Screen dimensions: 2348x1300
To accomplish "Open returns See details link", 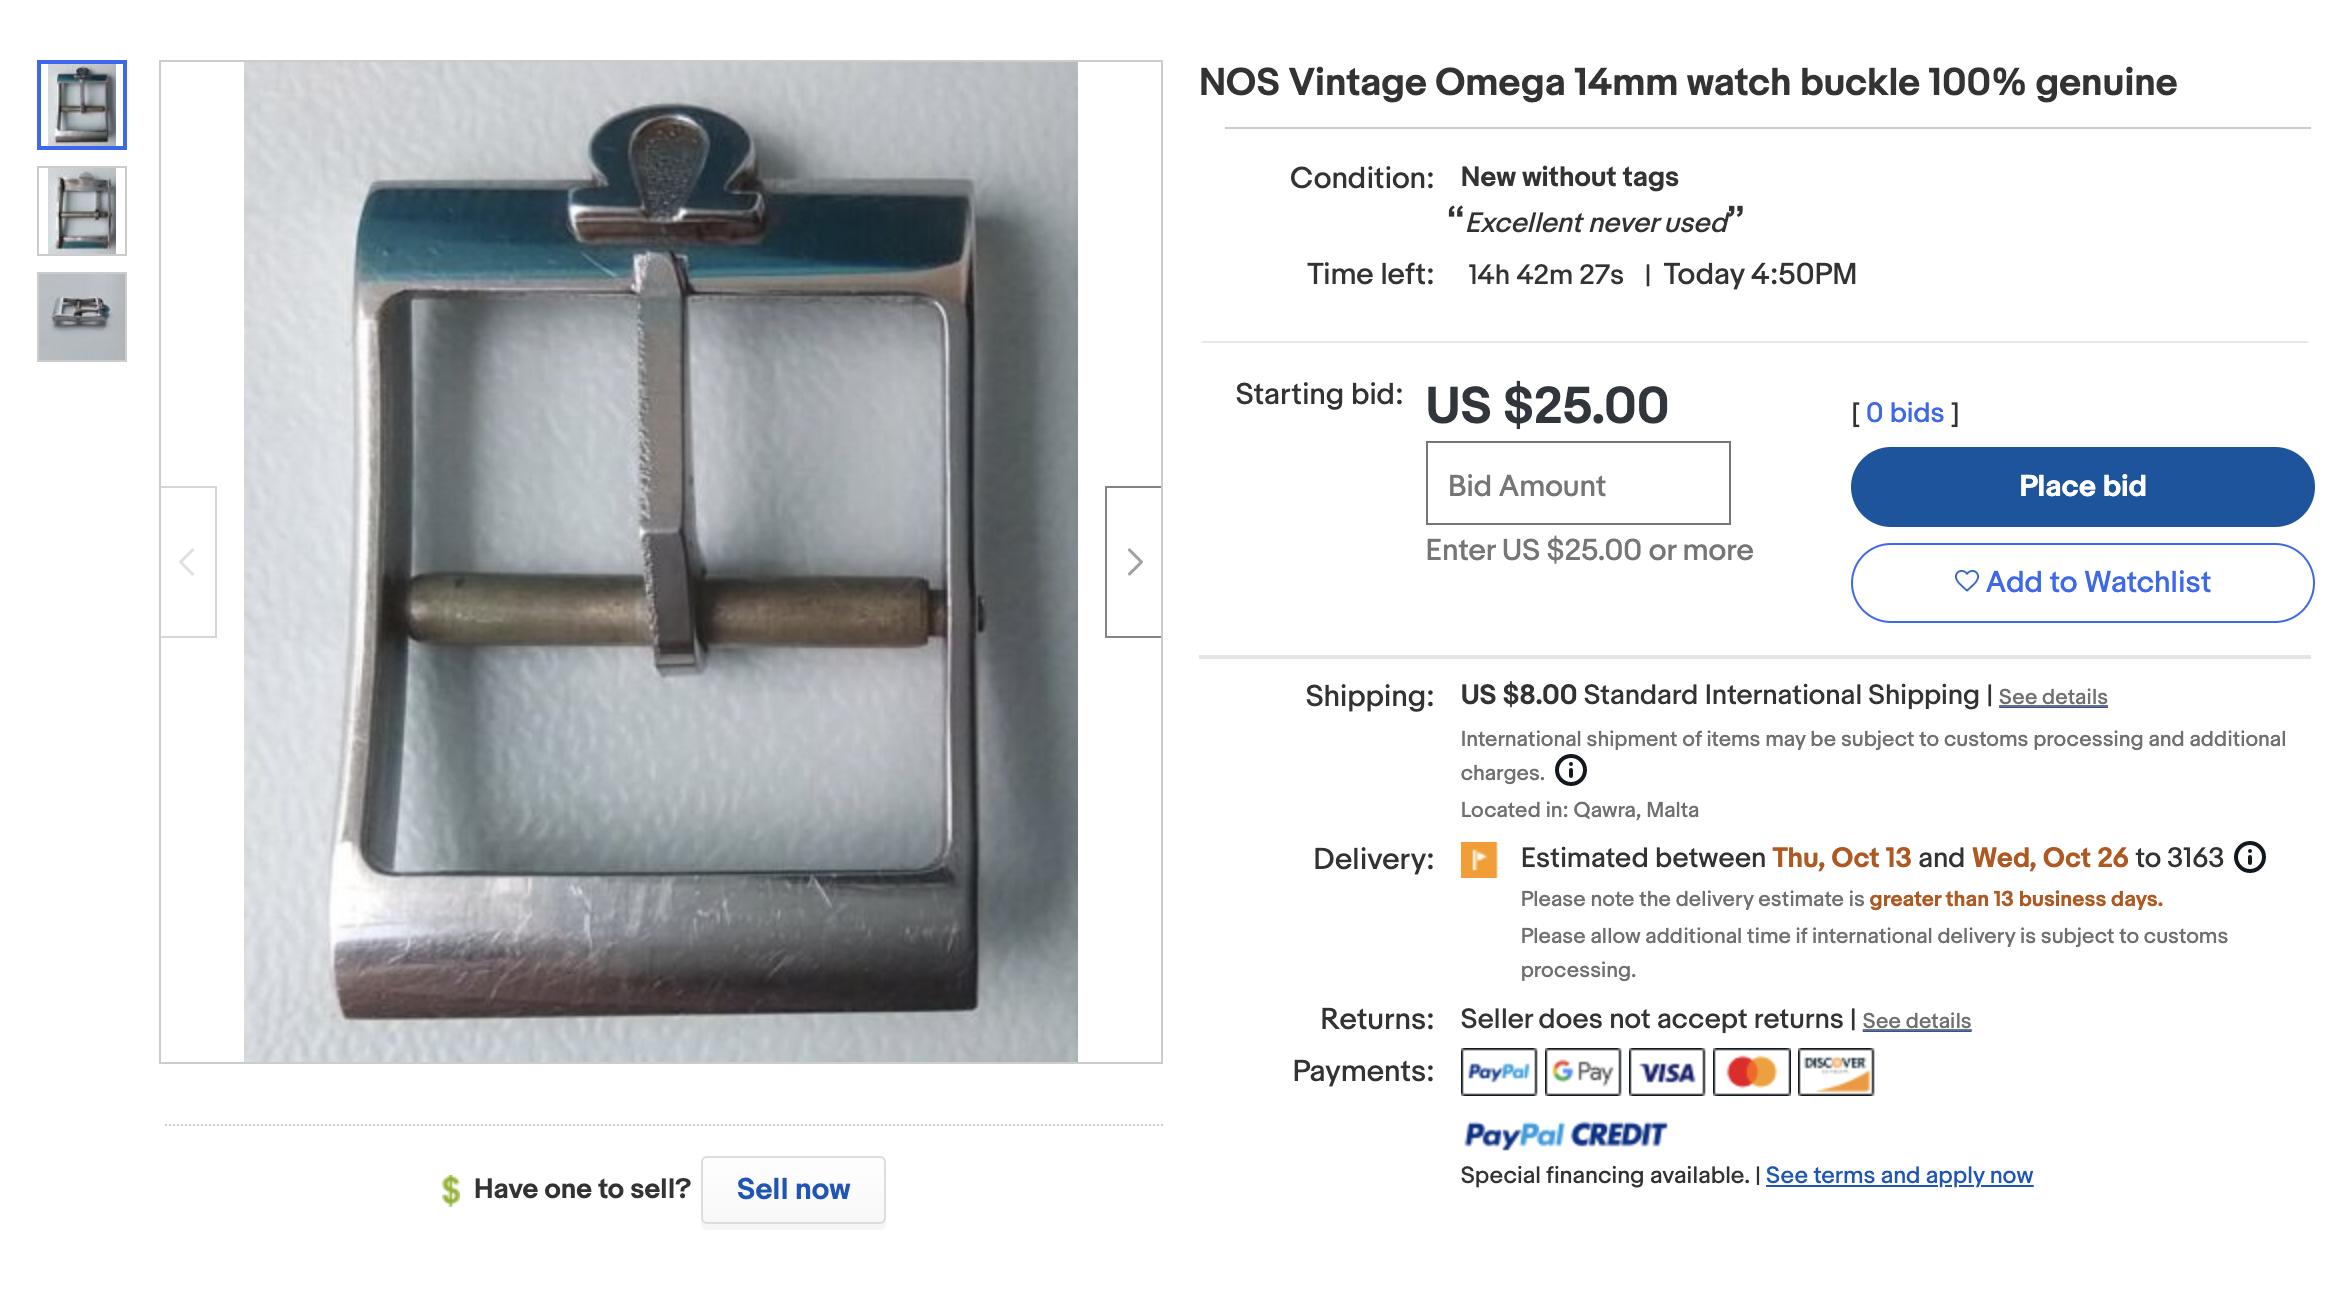I will [x=1916, y=1021].
